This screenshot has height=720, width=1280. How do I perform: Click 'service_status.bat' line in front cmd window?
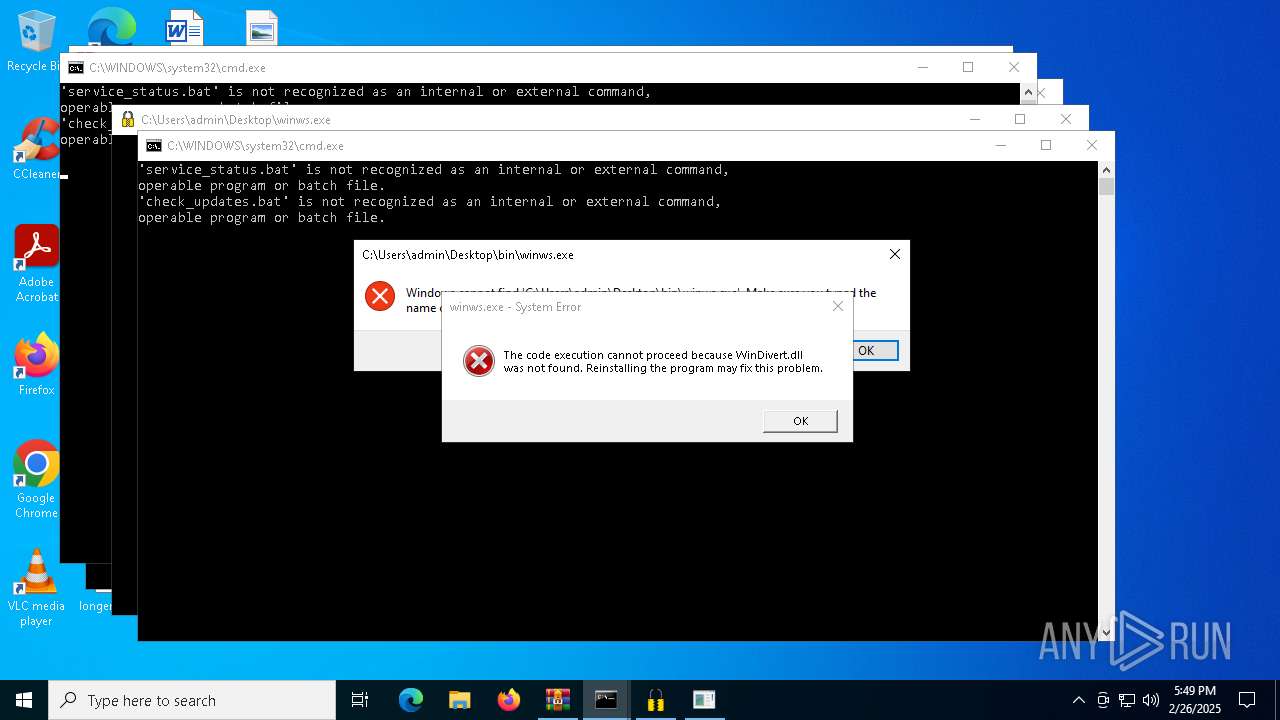[434, 170]
